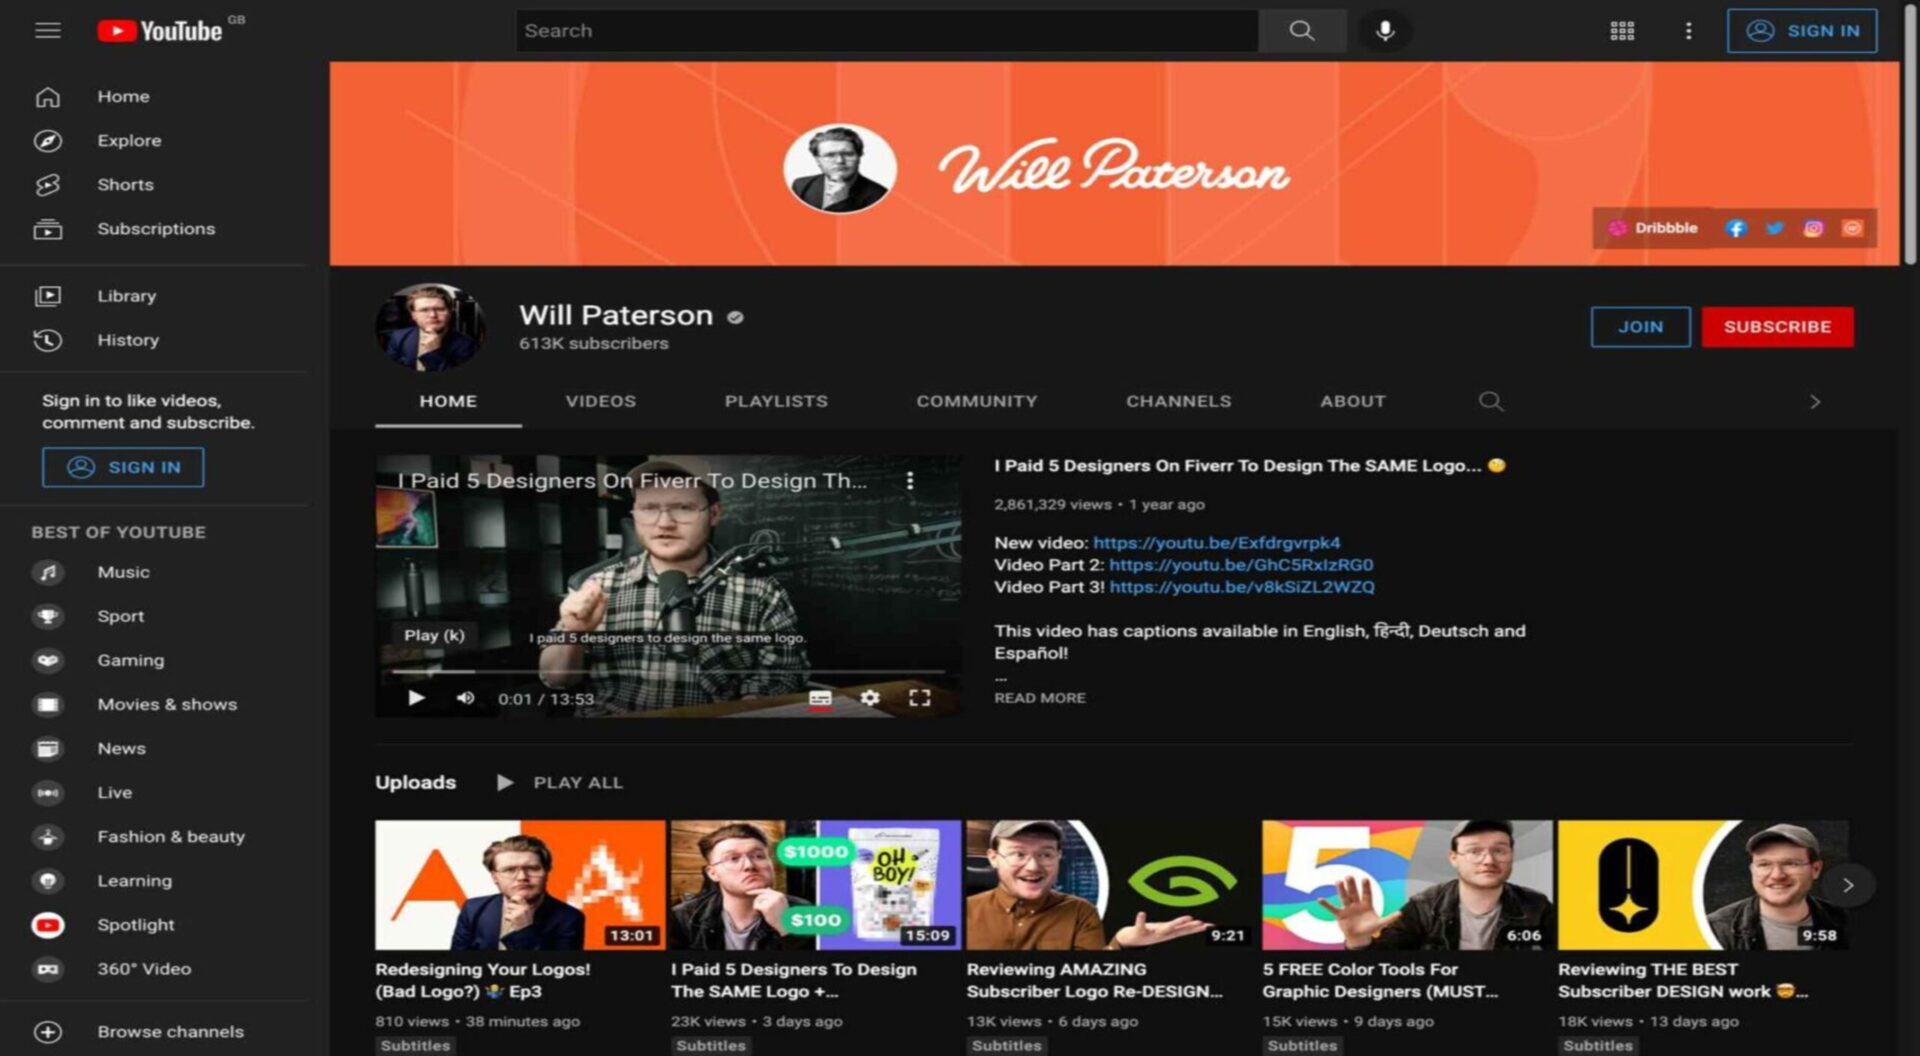Mute the featured video volume
Image resolution: width=1920 pixels, height=1056 pixels.
[465, 698]
